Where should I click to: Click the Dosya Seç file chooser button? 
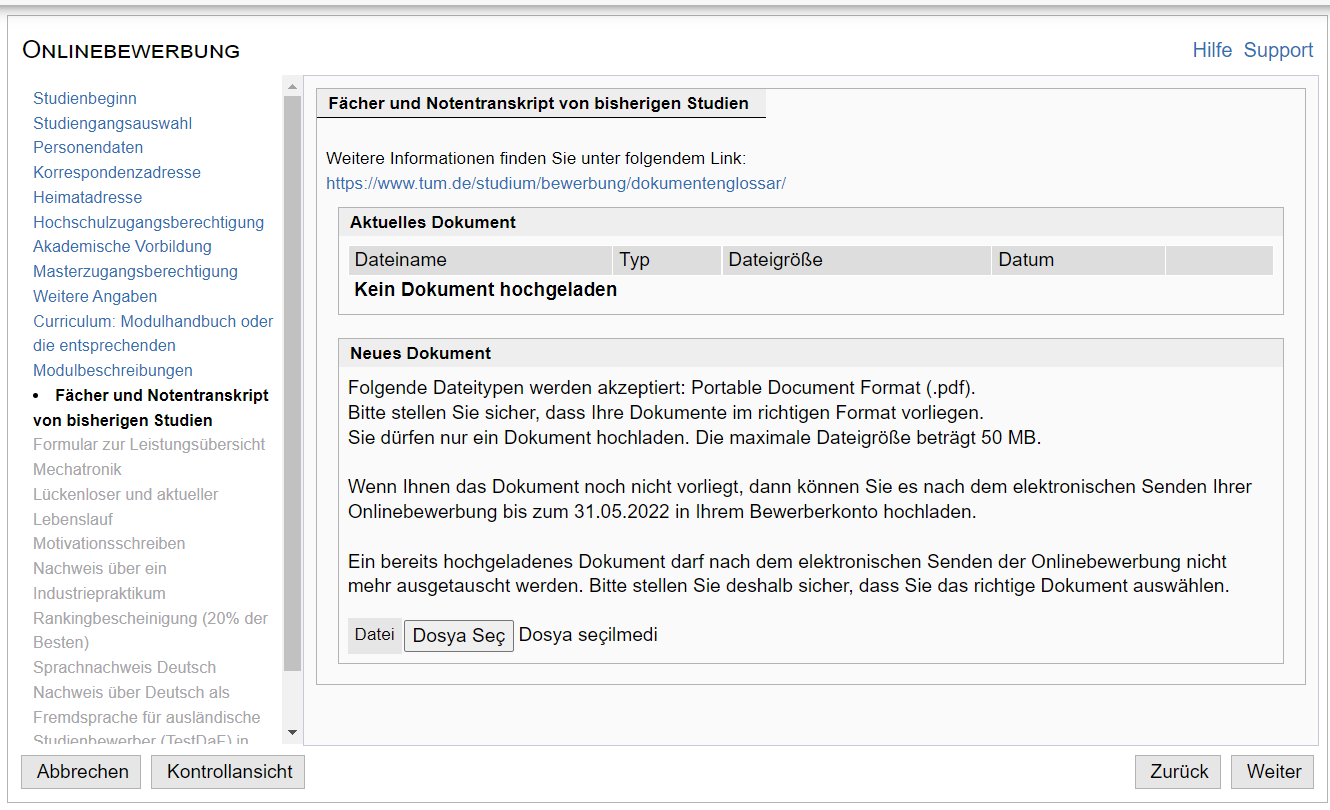[458, 636]
